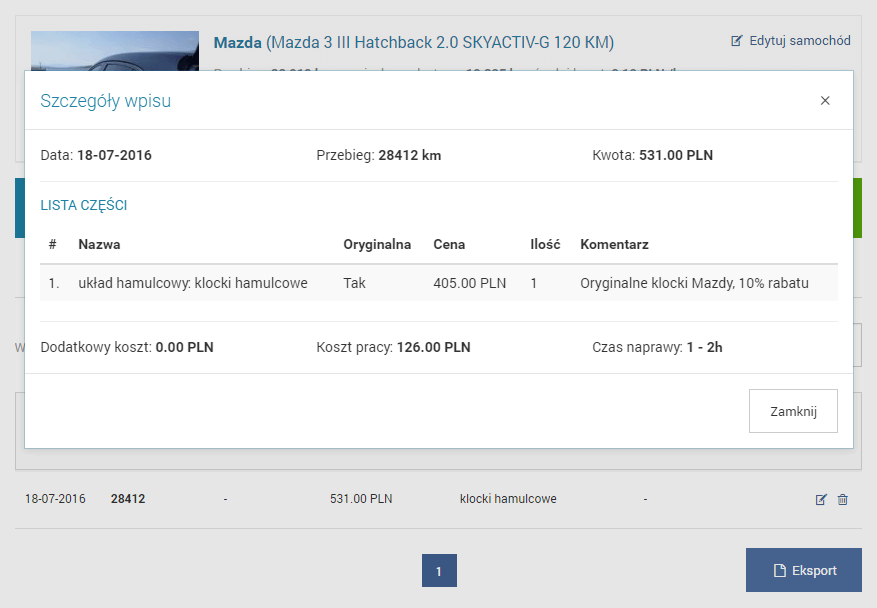This screenshot has height=608, width=877.
Task: Click the file icon on Eksport button
Action: (779, 571)
